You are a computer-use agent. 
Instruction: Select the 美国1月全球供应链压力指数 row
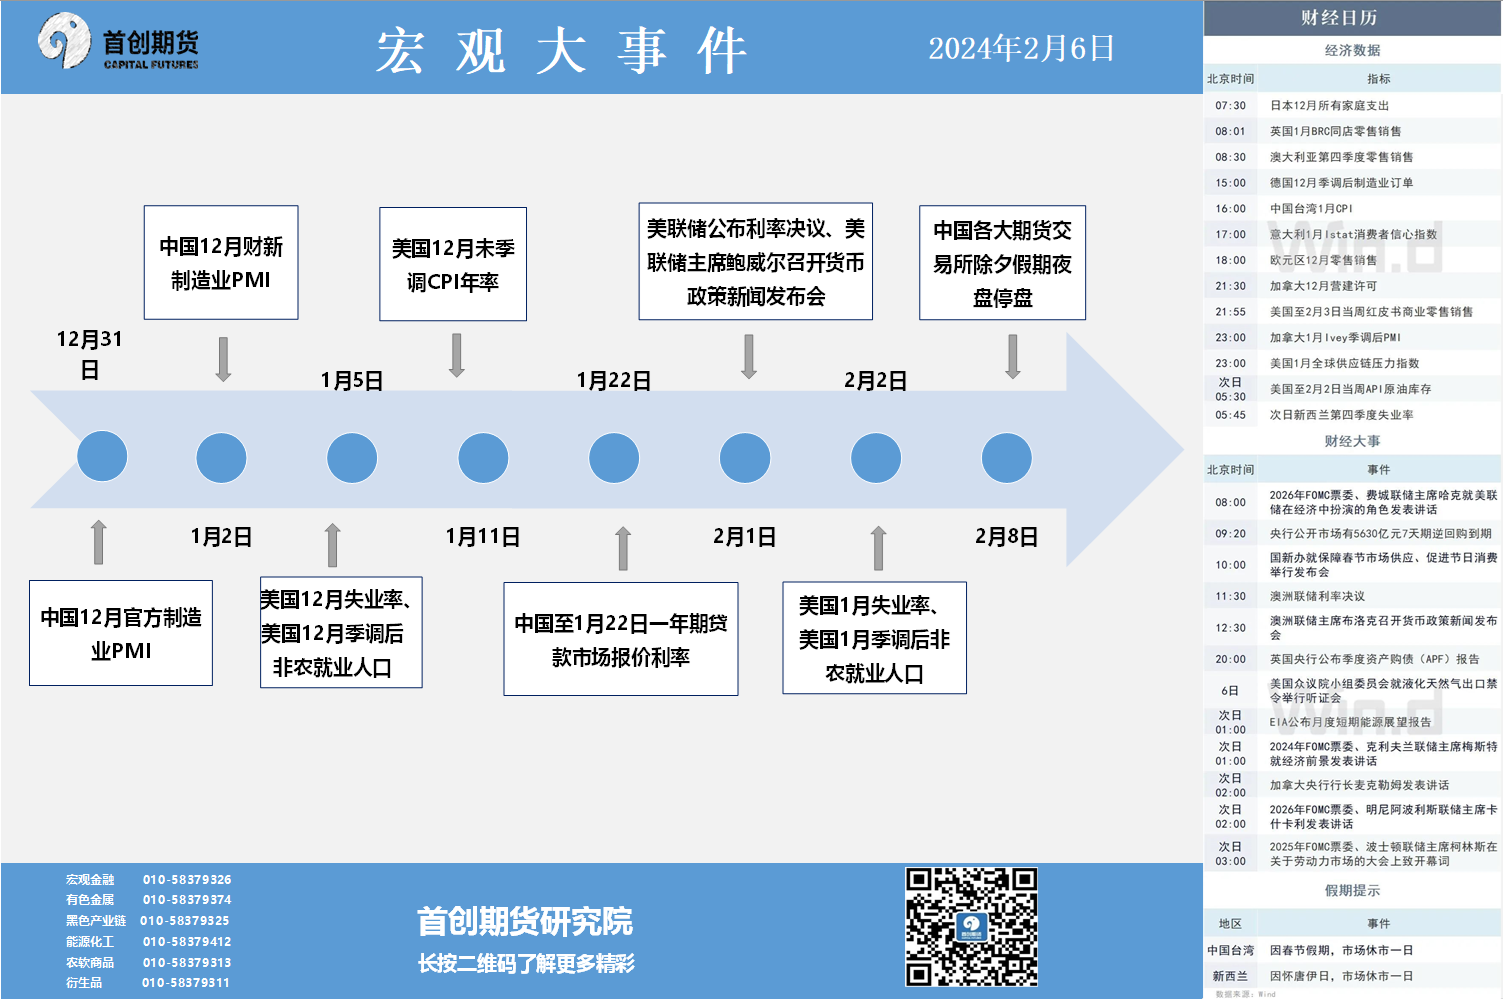click(x=1352, y=363)
